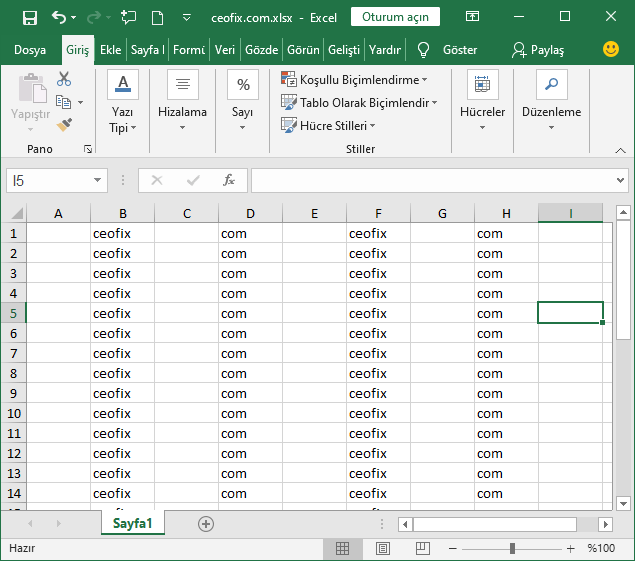Open the undo history dropdown arrow
The image size is (635, 561).
pyautogui.click(x=73, y=17)
